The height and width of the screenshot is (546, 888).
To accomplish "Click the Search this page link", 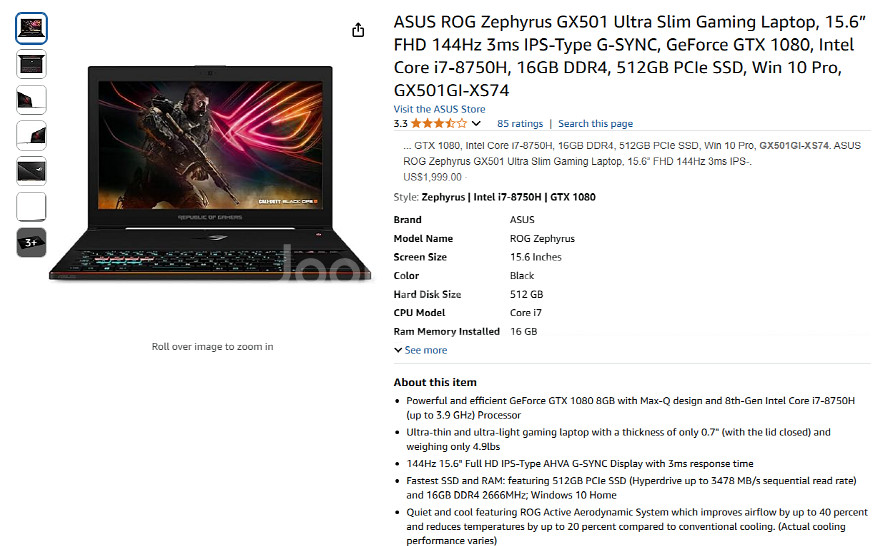I will pyautogui.click(x=595, y=123).
